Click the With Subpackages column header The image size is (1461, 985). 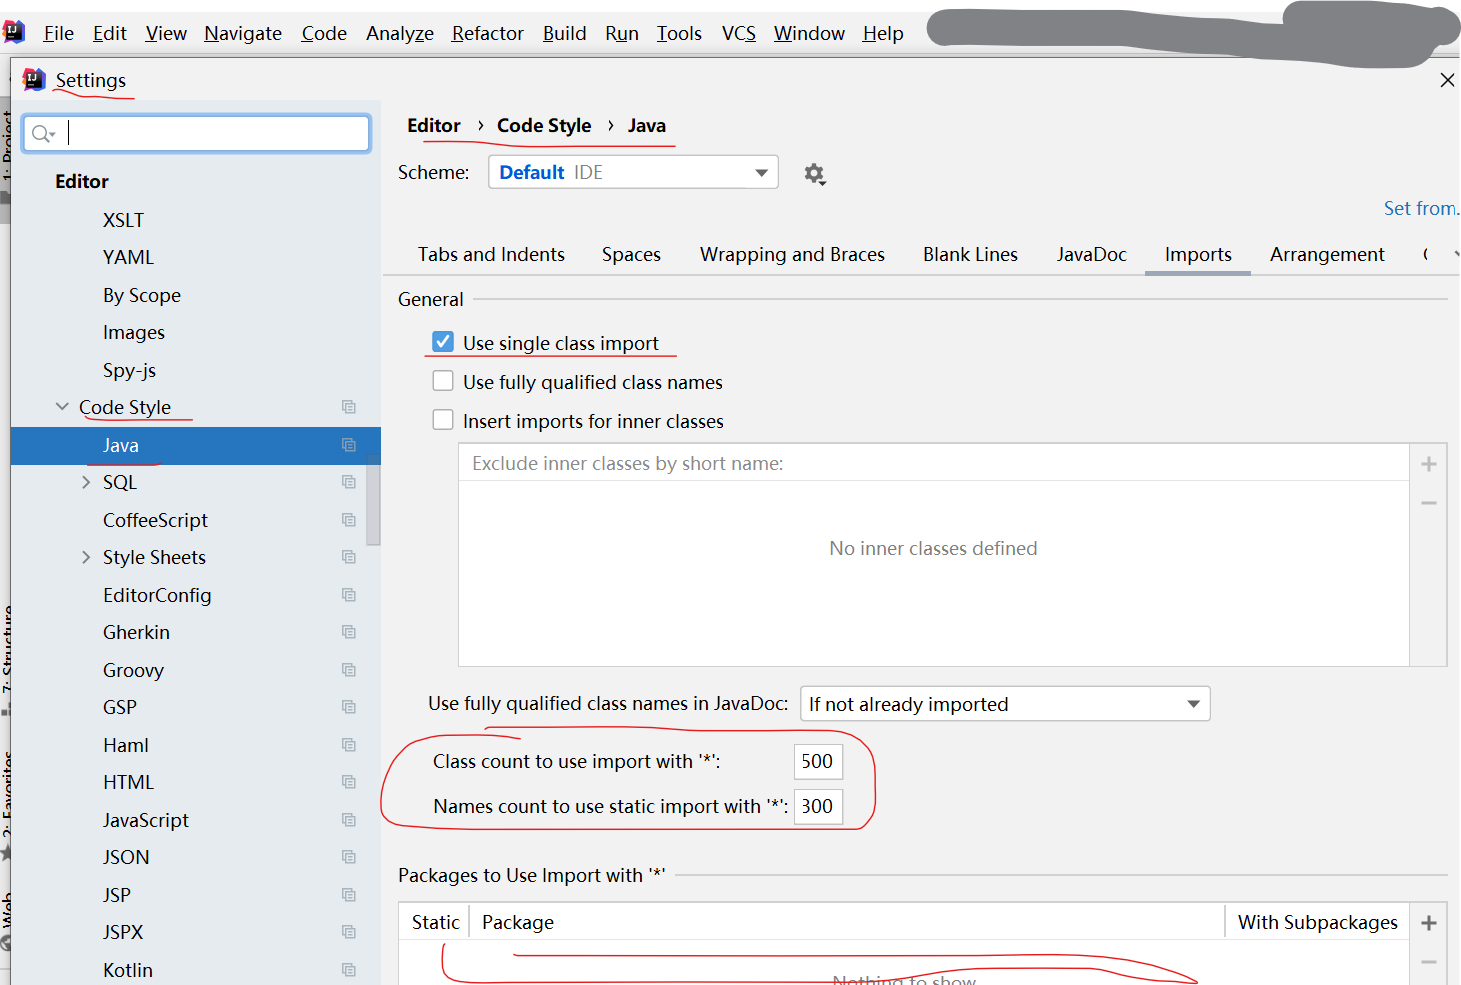(x=1317, y=922)
